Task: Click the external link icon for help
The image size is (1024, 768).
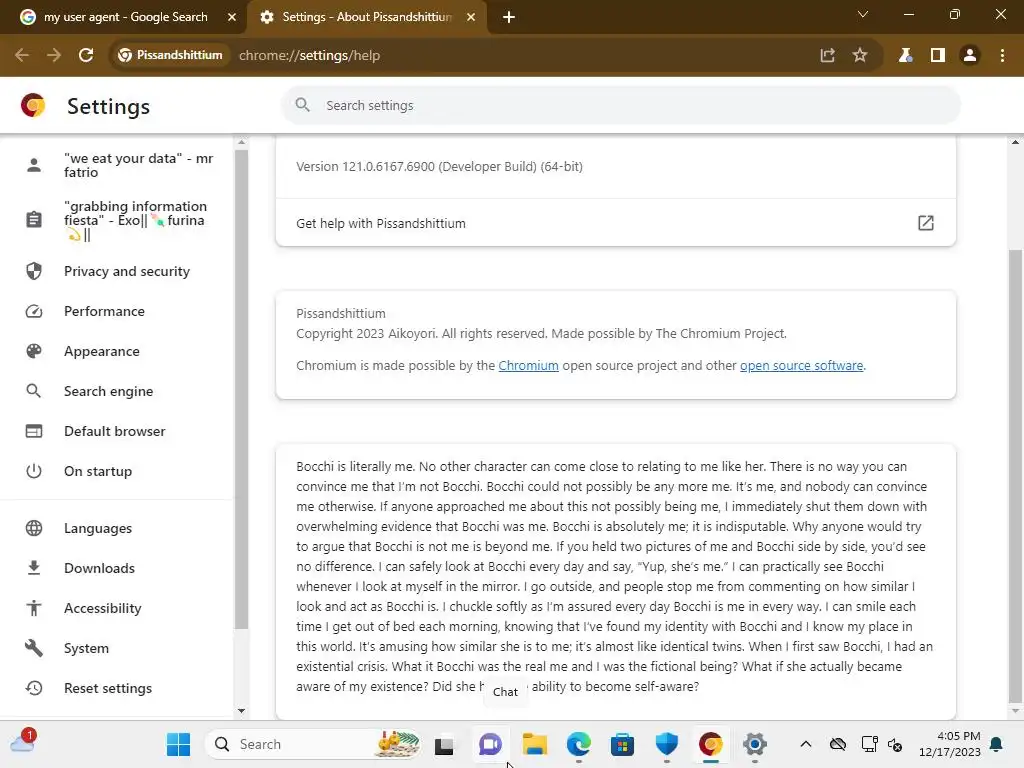Action: pos(925,223)
